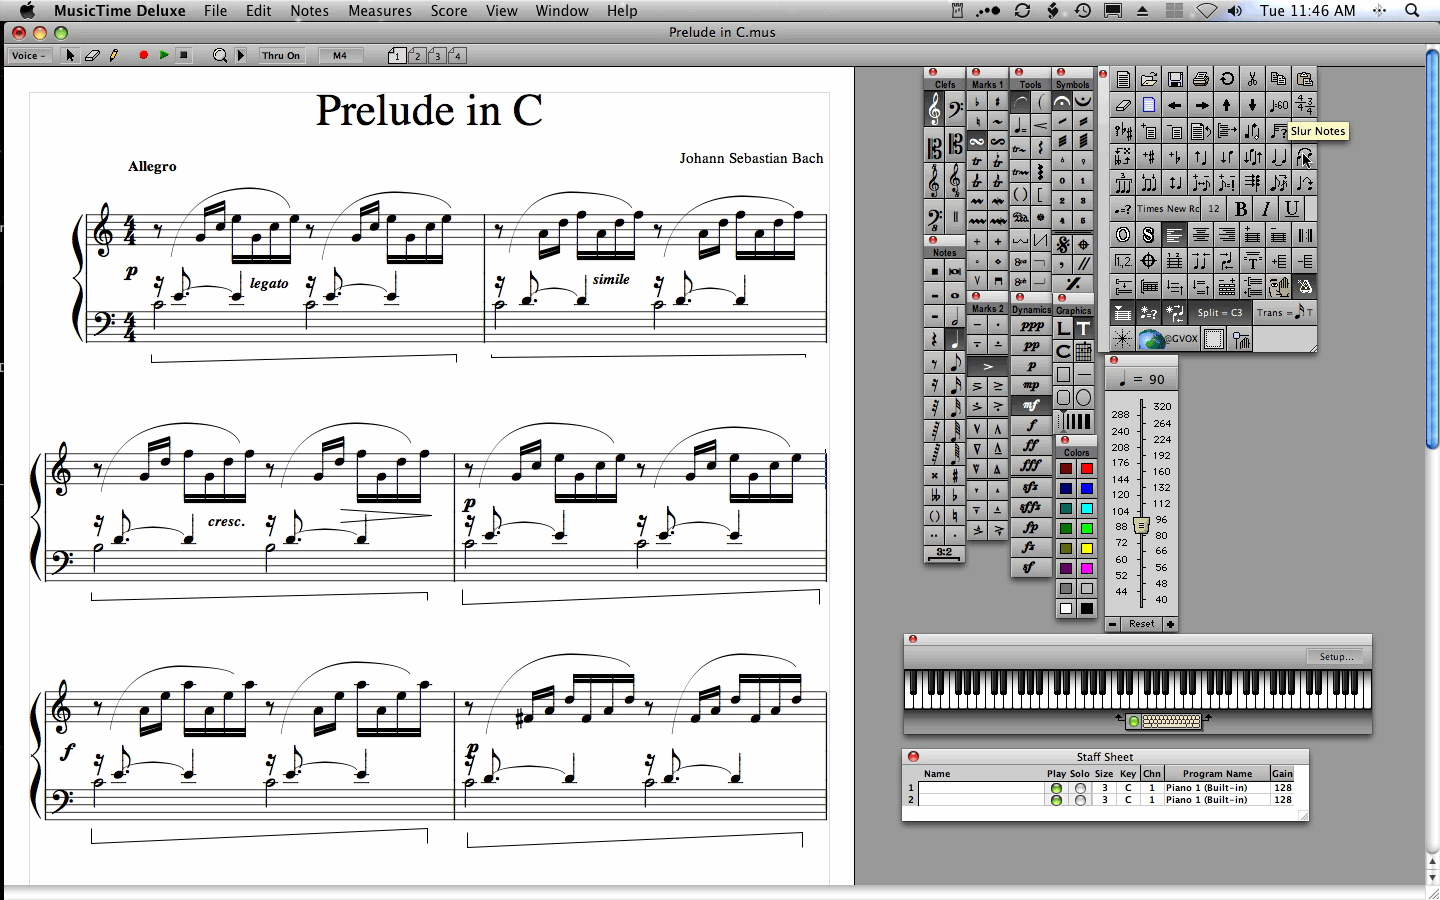The width and height of the screenshot is (1440, 900).
Task: Select the crescendo hairpin in Tools palette
Action: pos(1041,125)
